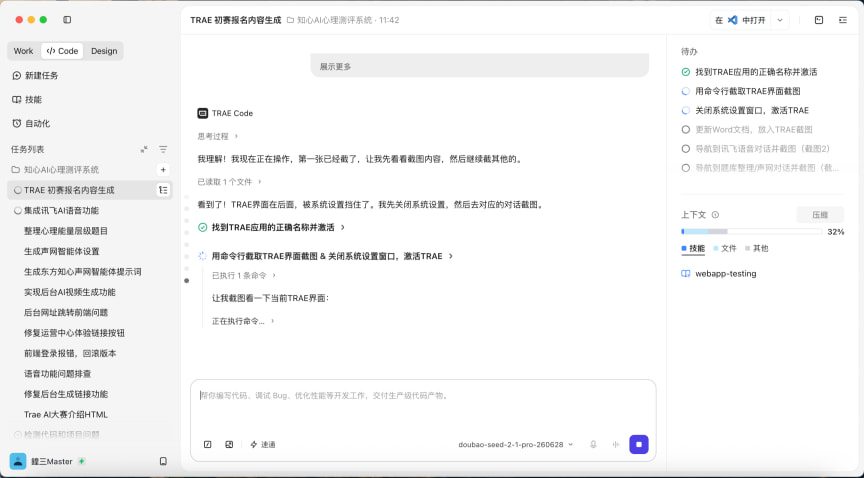Click the webapp-testing skill entry
The image size is (864, 478).
coord(719,274)
